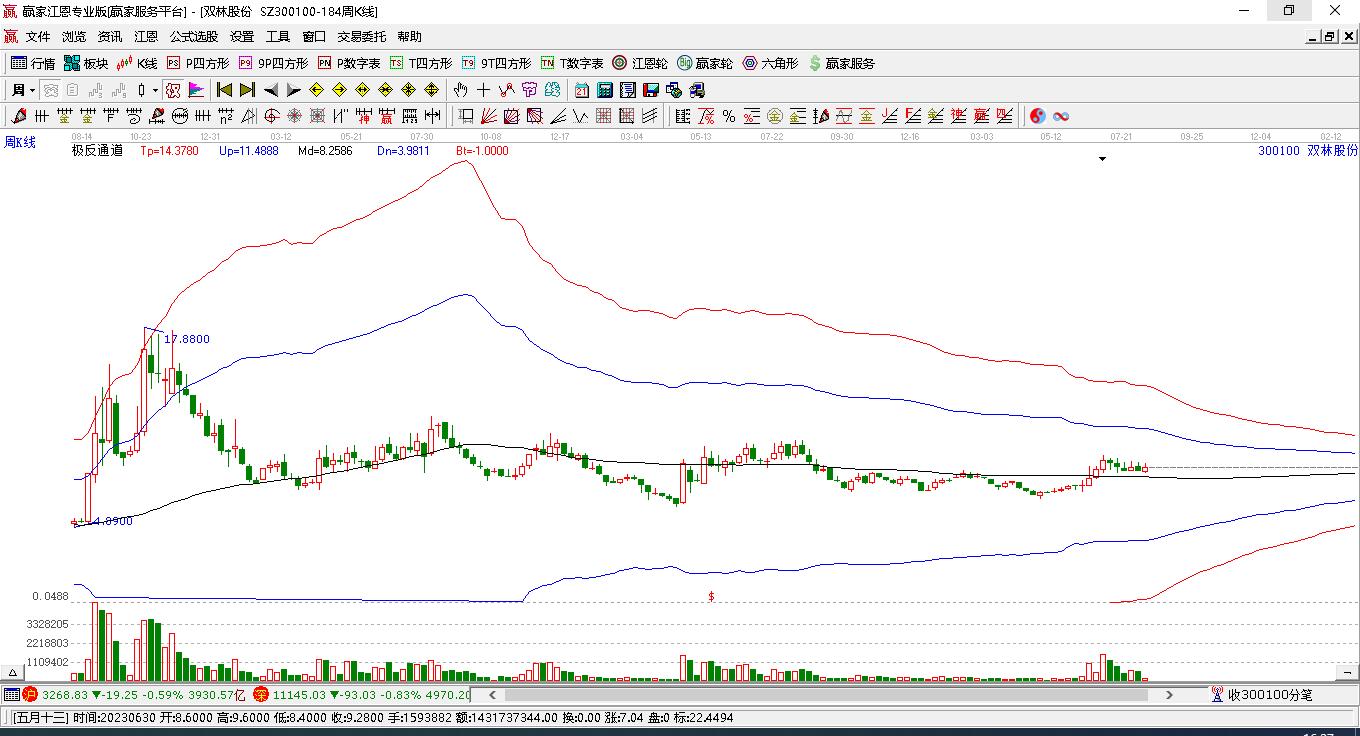Screen dimensions: 1360x736
Task: Click the yin-yang taiji icon
Action: 1037,116
